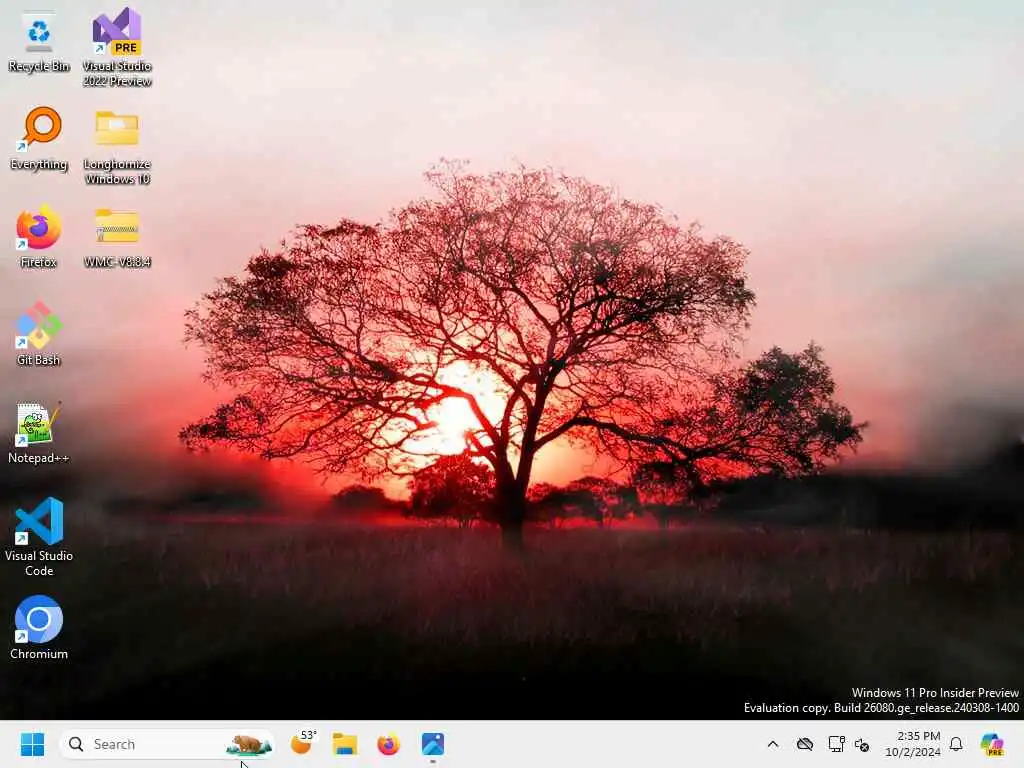Select the Notepad++ desktop shortcut

pyautogui.click(x=39, y=432)
